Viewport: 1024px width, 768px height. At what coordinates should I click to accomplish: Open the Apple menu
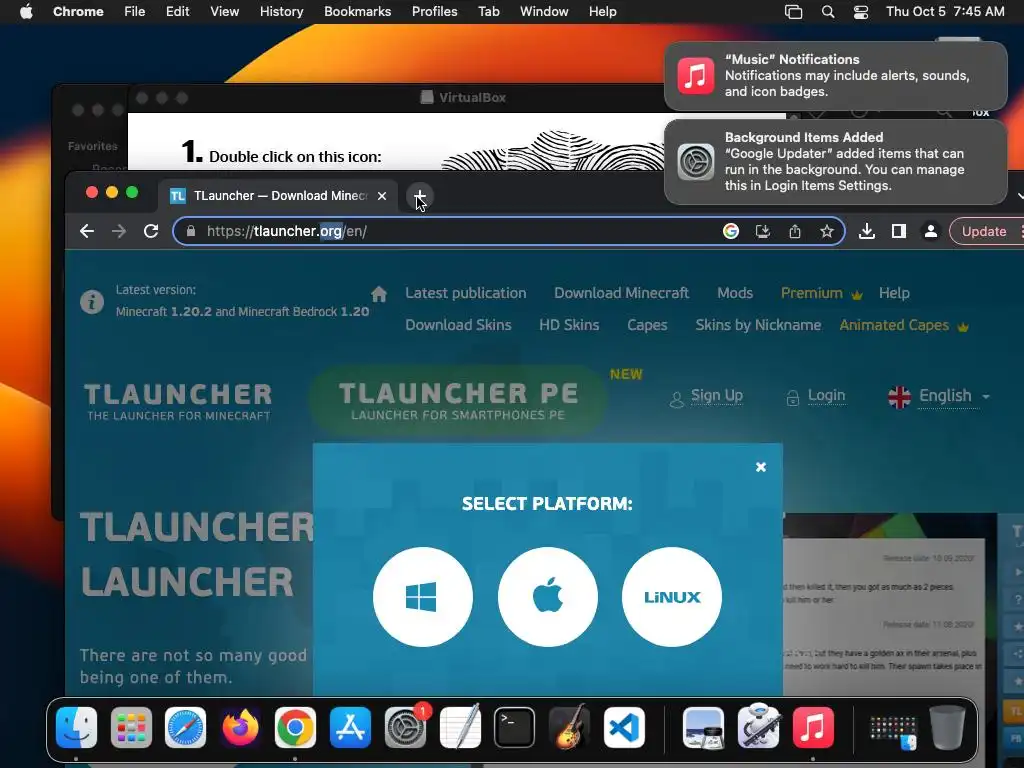tap(26, 12)
